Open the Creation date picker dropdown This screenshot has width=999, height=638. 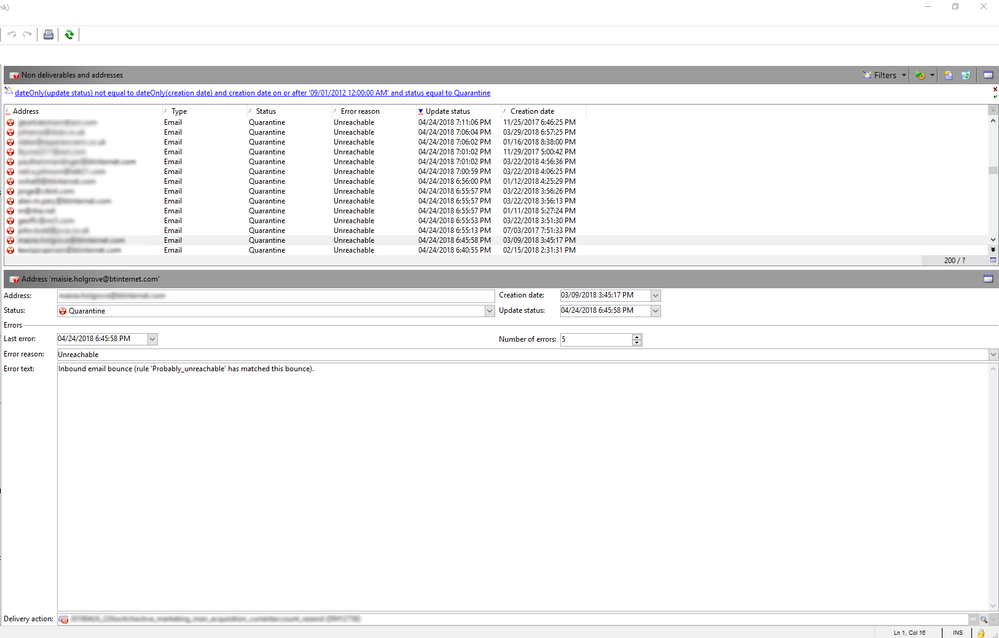[655, 295]
